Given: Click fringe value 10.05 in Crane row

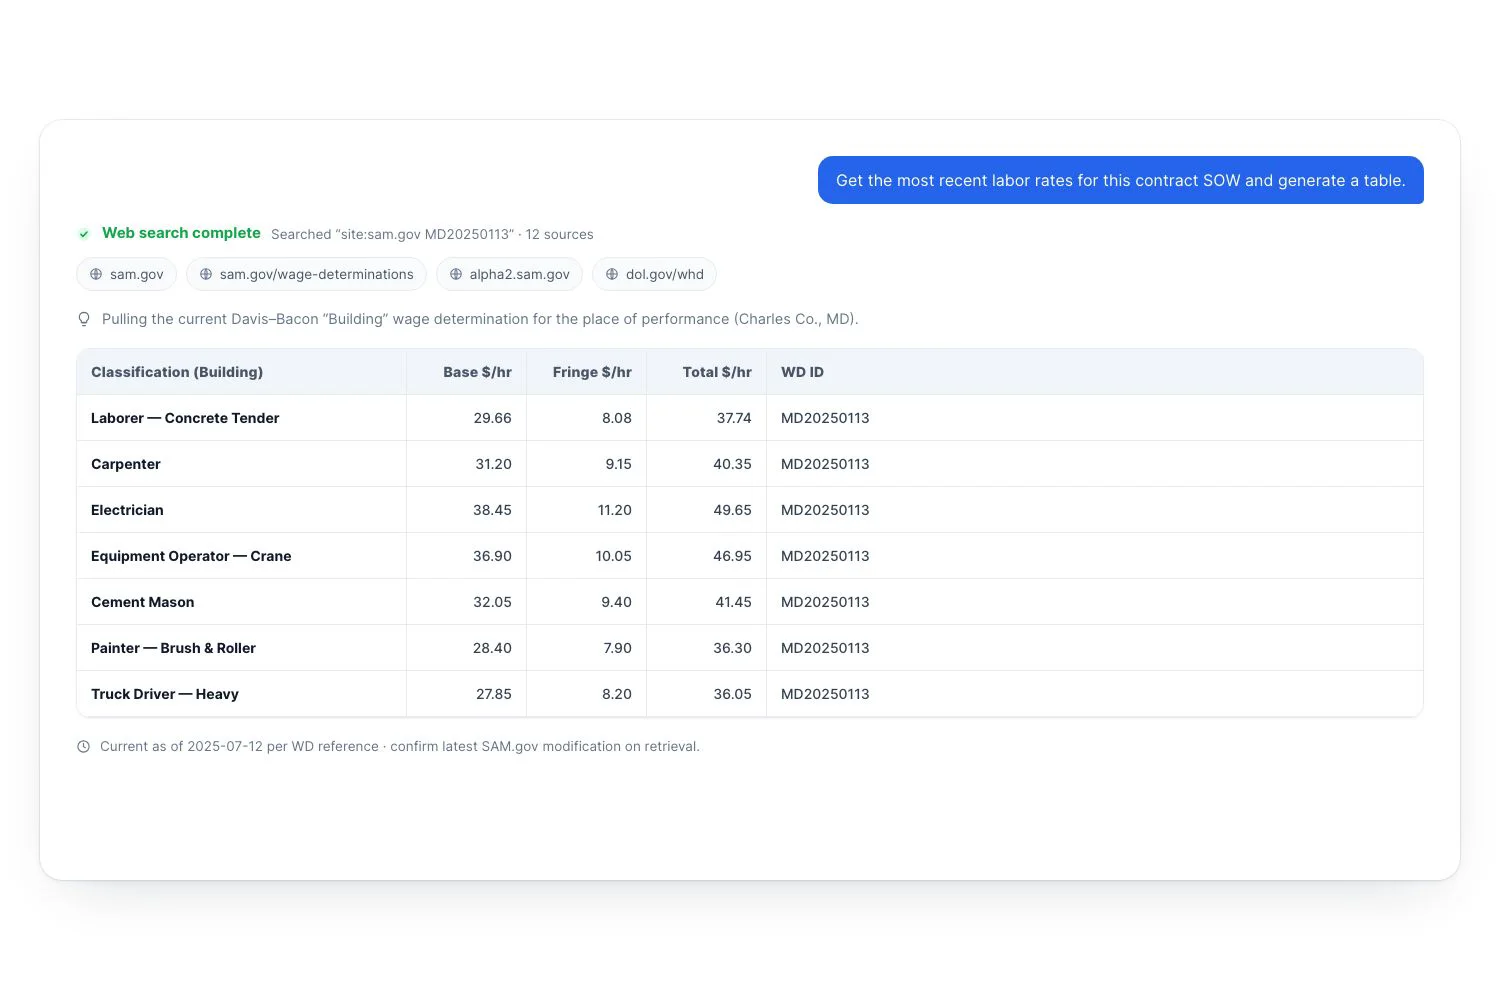Looking at the screenshot, I should click(x=613, y=556).
